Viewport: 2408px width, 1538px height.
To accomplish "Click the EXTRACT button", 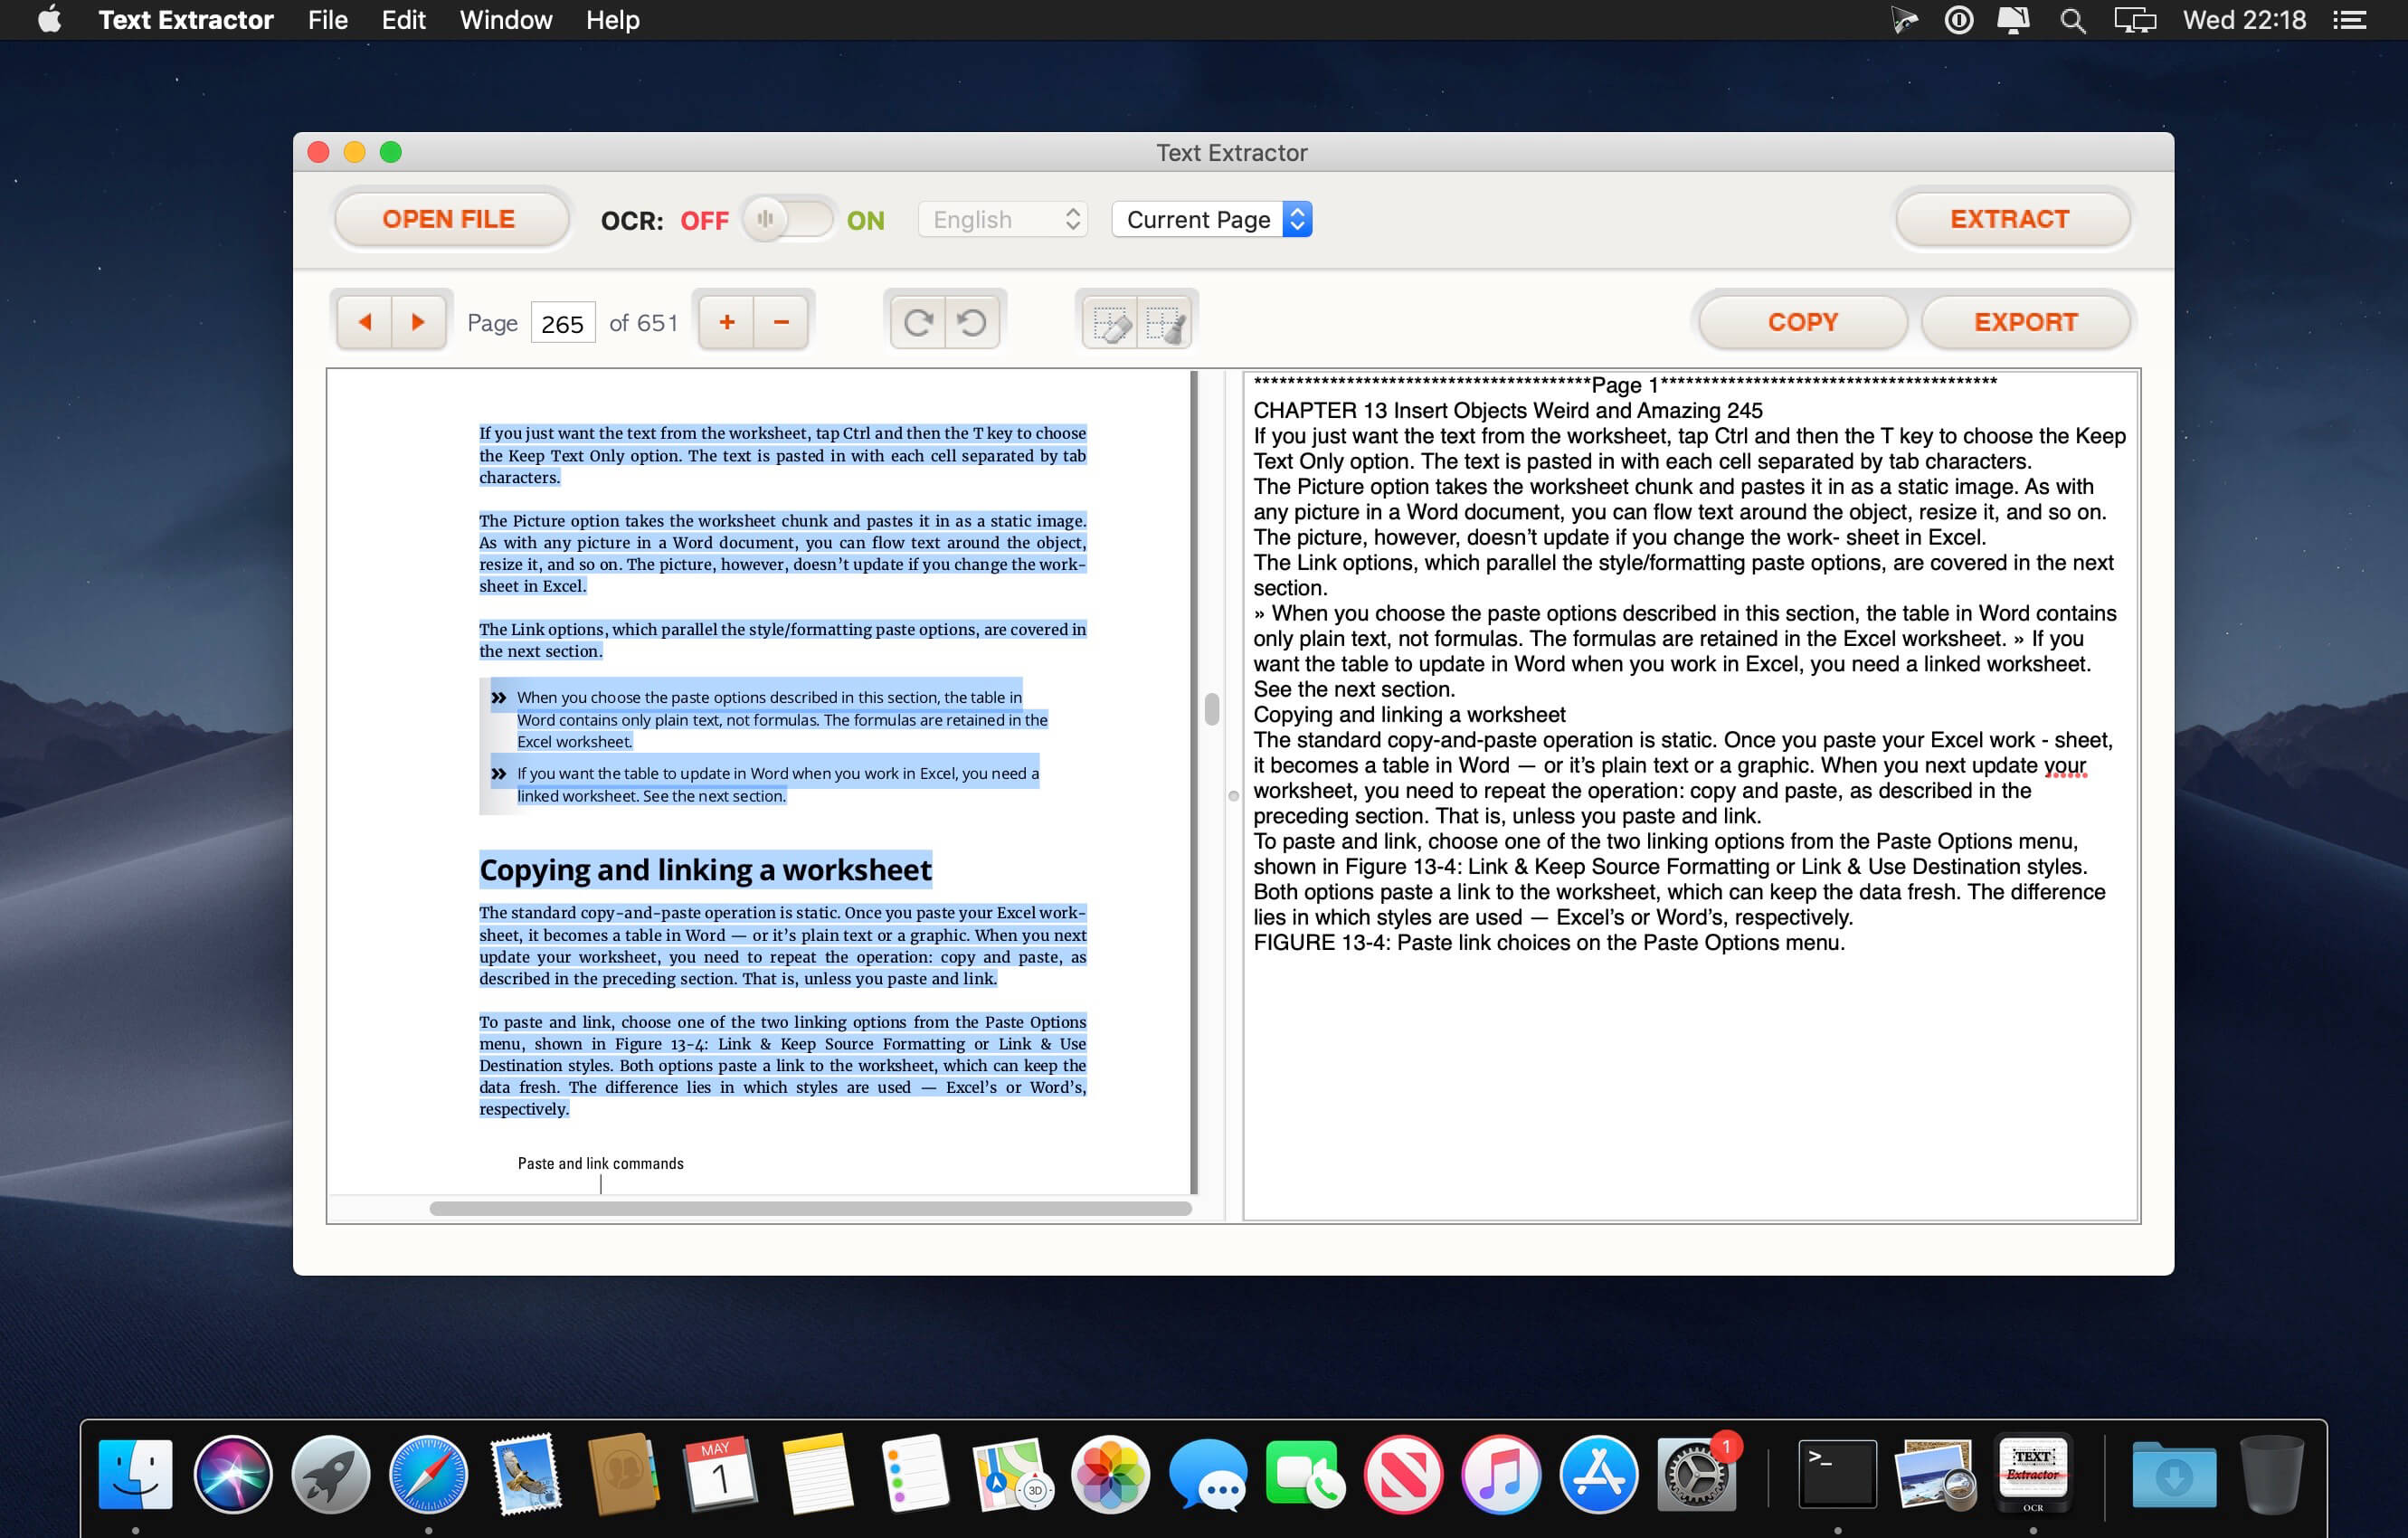I will coord(2010,219).
